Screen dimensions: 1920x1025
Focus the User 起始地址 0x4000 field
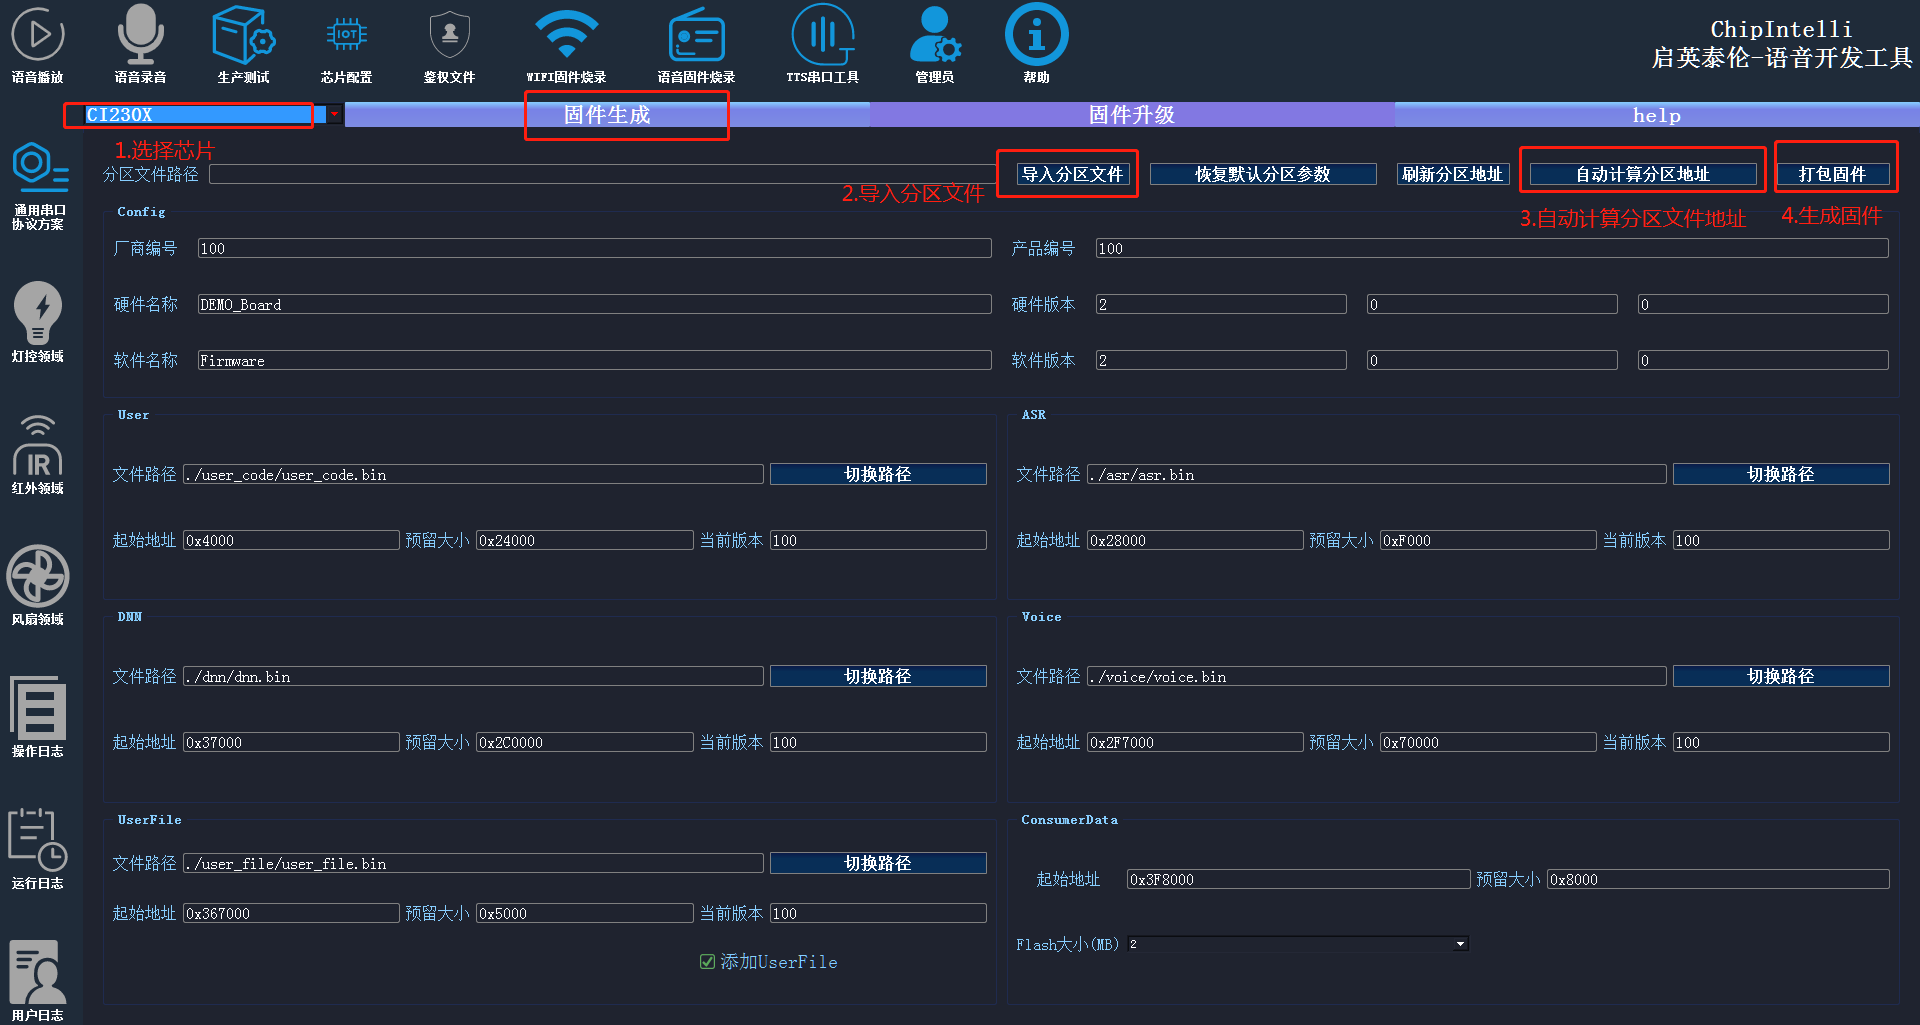tap(291, 540)
